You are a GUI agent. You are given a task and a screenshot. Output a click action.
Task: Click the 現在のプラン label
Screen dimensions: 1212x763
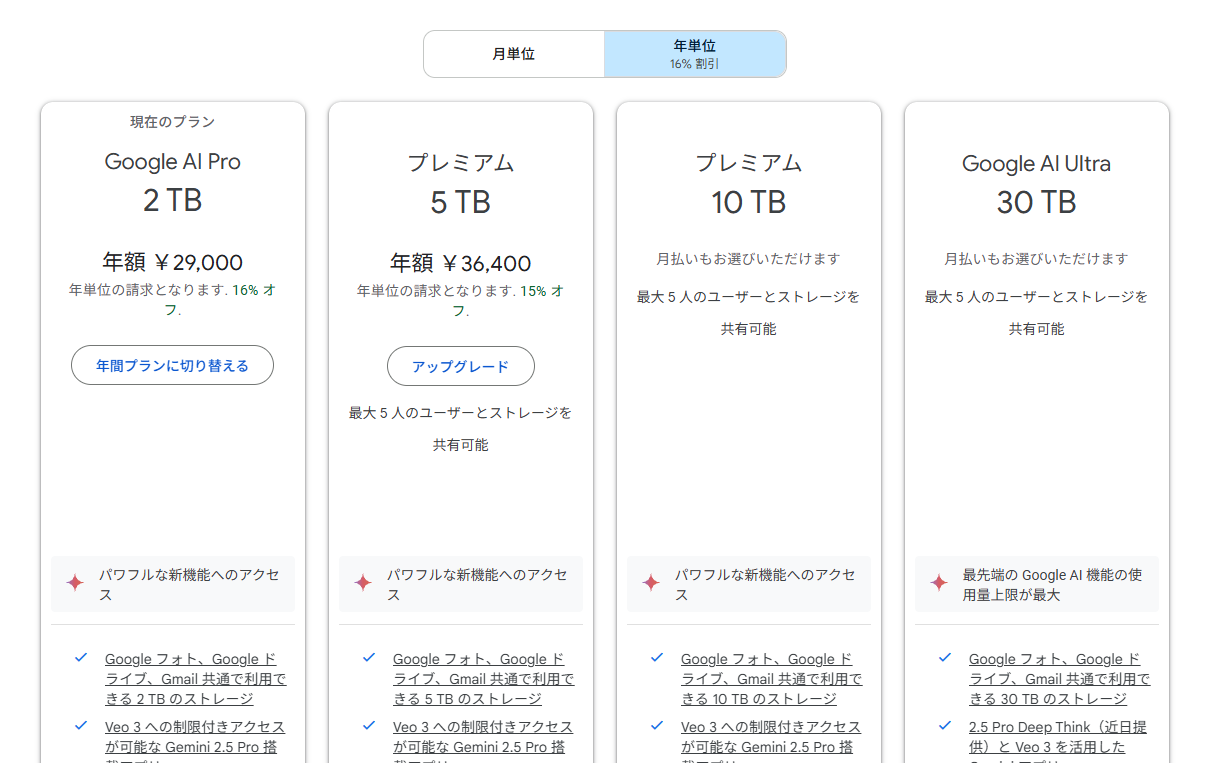click(173, 122)
